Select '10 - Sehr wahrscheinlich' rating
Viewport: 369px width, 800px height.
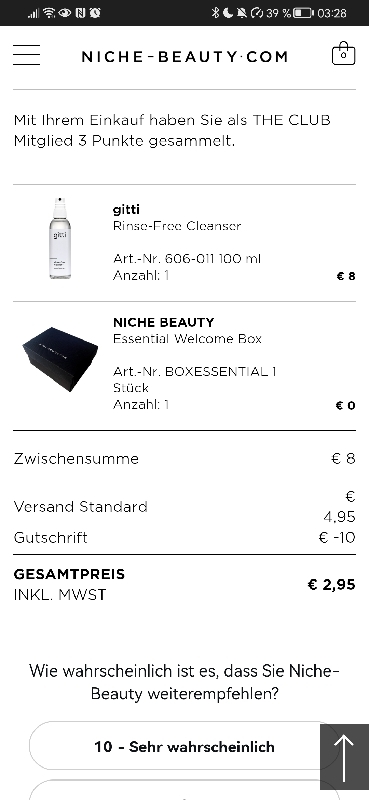184,746
